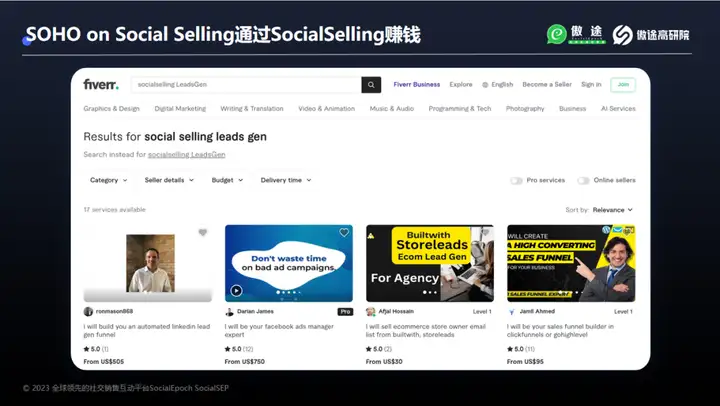Play the Darian James gig video
The image size is (720, 406).
[236, 290]
